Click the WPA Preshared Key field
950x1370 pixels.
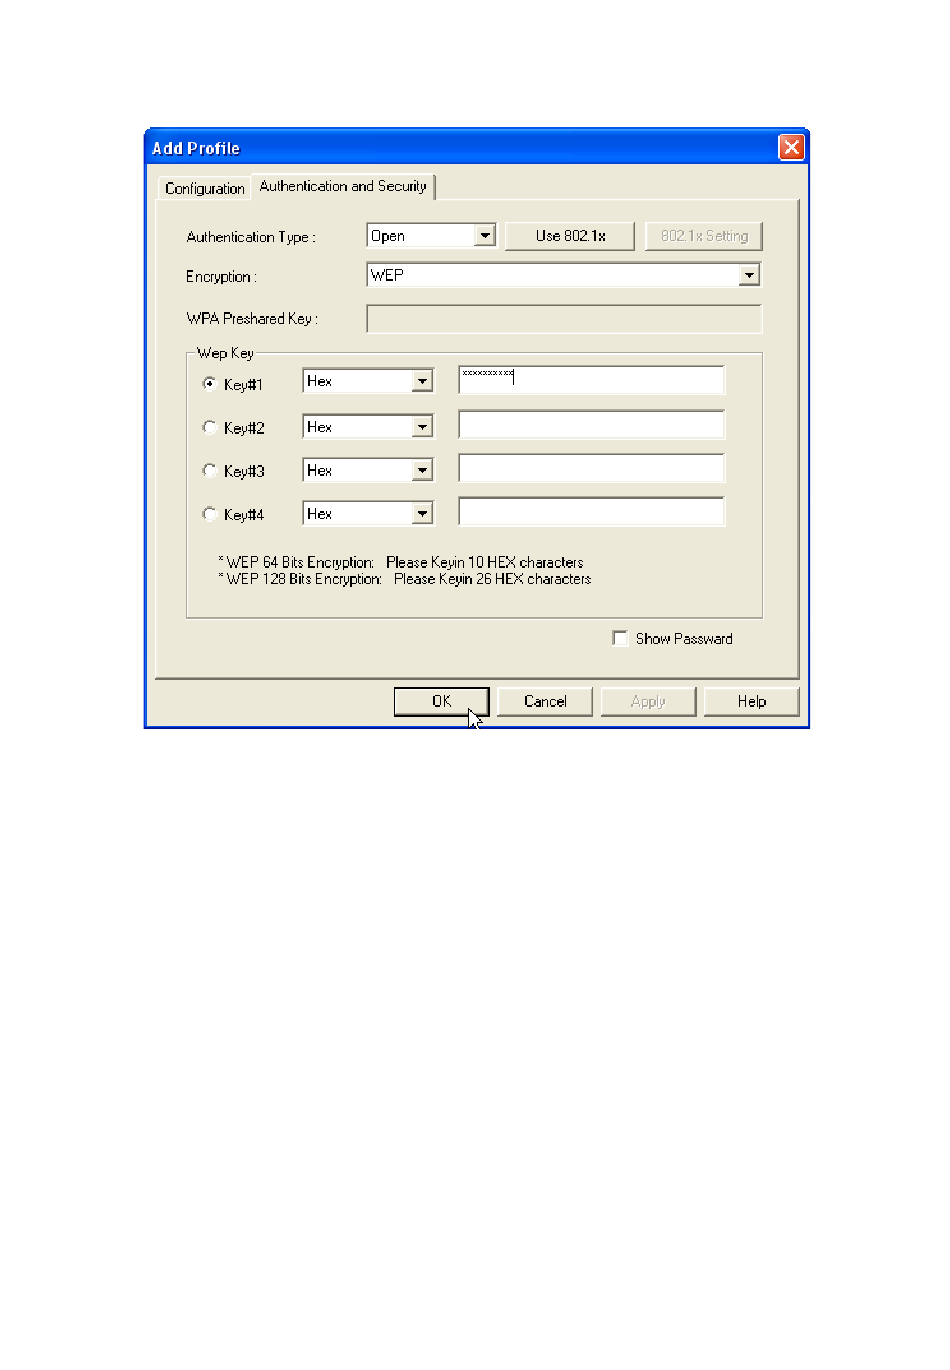click(x=564, y=319)
